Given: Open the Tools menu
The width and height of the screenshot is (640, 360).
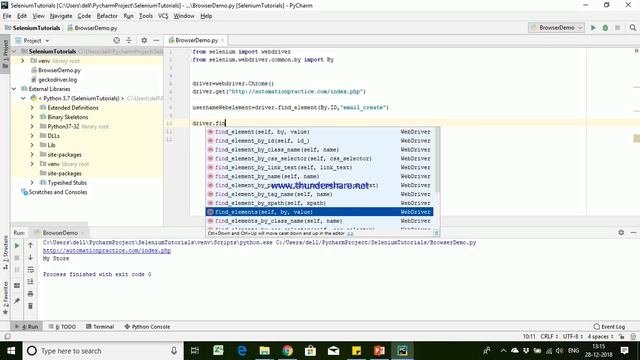Looking at the screenshot, I should coord(146,16).
